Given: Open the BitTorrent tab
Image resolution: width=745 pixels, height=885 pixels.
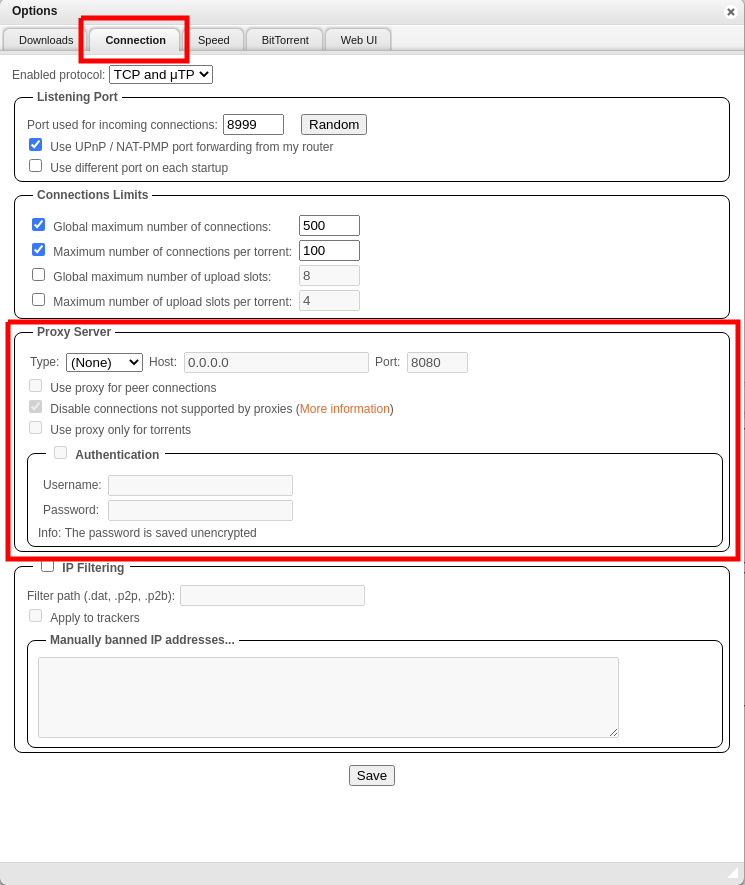Looking at the screenshot, I should pos(285,40).
